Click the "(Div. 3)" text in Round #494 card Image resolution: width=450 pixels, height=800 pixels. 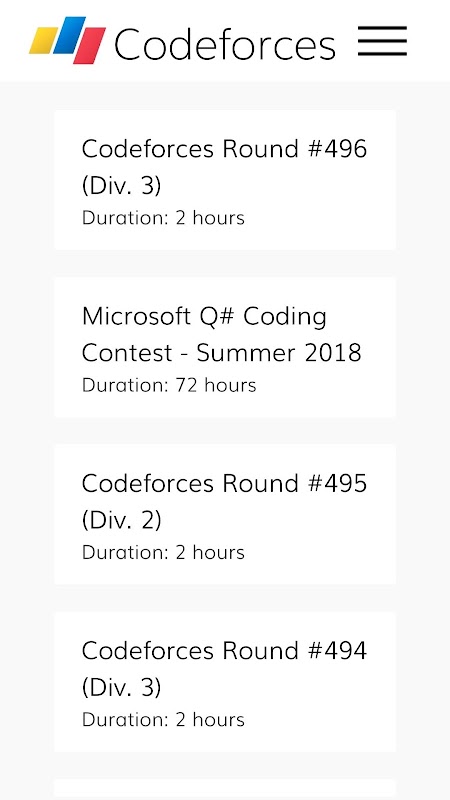coord(121,687)
